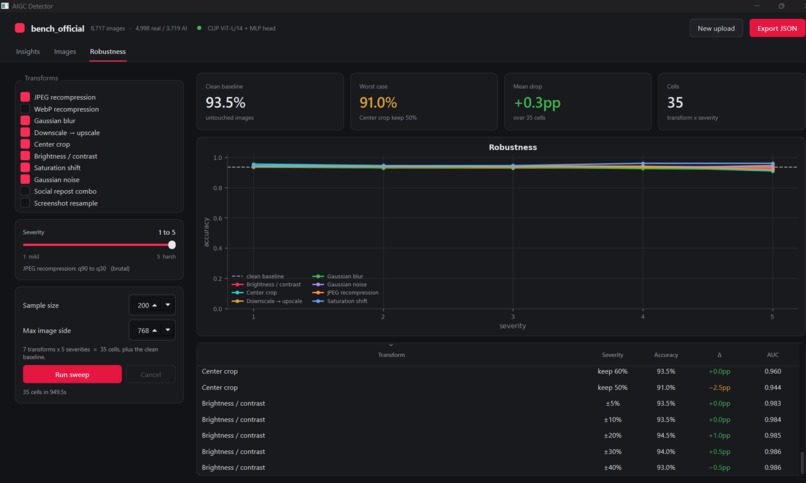Select Center crop keep 60% row
Image resolution: width=806 pixels, height=483 pixels.
(x=498, y=371)
